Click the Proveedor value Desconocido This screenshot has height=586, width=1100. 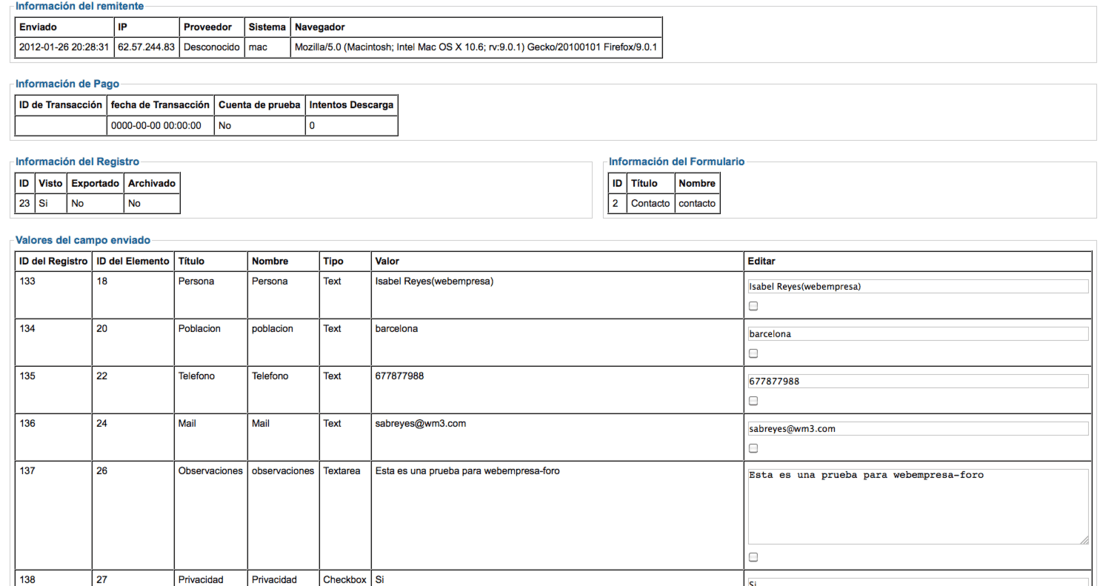point(211,48)
